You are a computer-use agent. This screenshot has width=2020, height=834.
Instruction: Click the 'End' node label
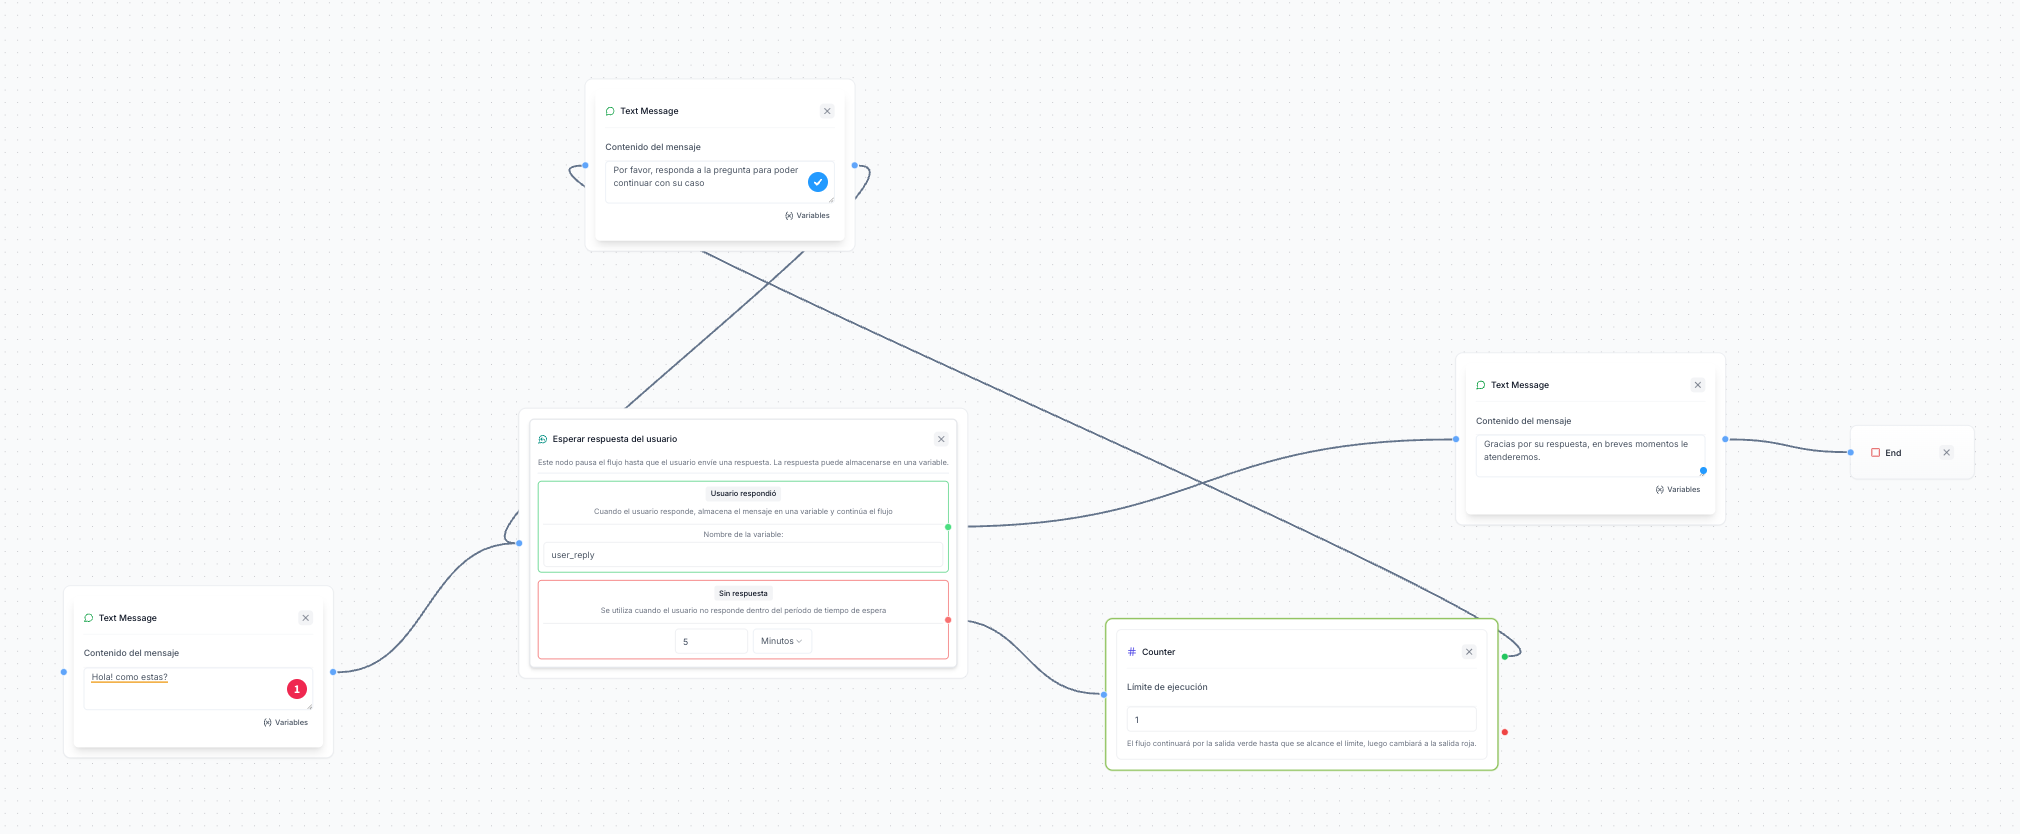click(x=1893, y=453)
